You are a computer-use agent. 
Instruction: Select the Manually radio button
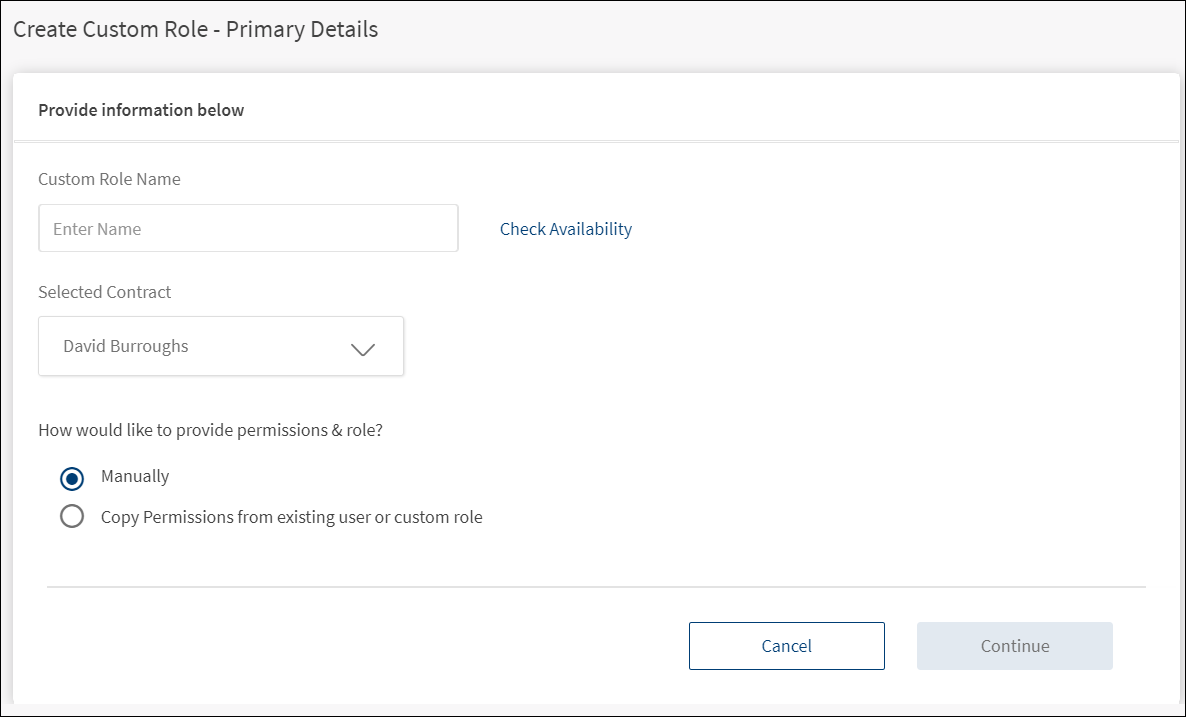(x=72, y=478)
